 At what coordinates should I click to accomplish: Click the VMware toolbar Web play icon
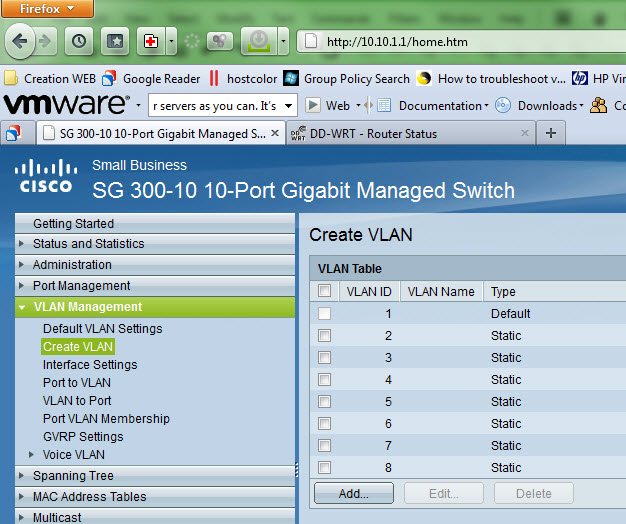coord(313,105)
